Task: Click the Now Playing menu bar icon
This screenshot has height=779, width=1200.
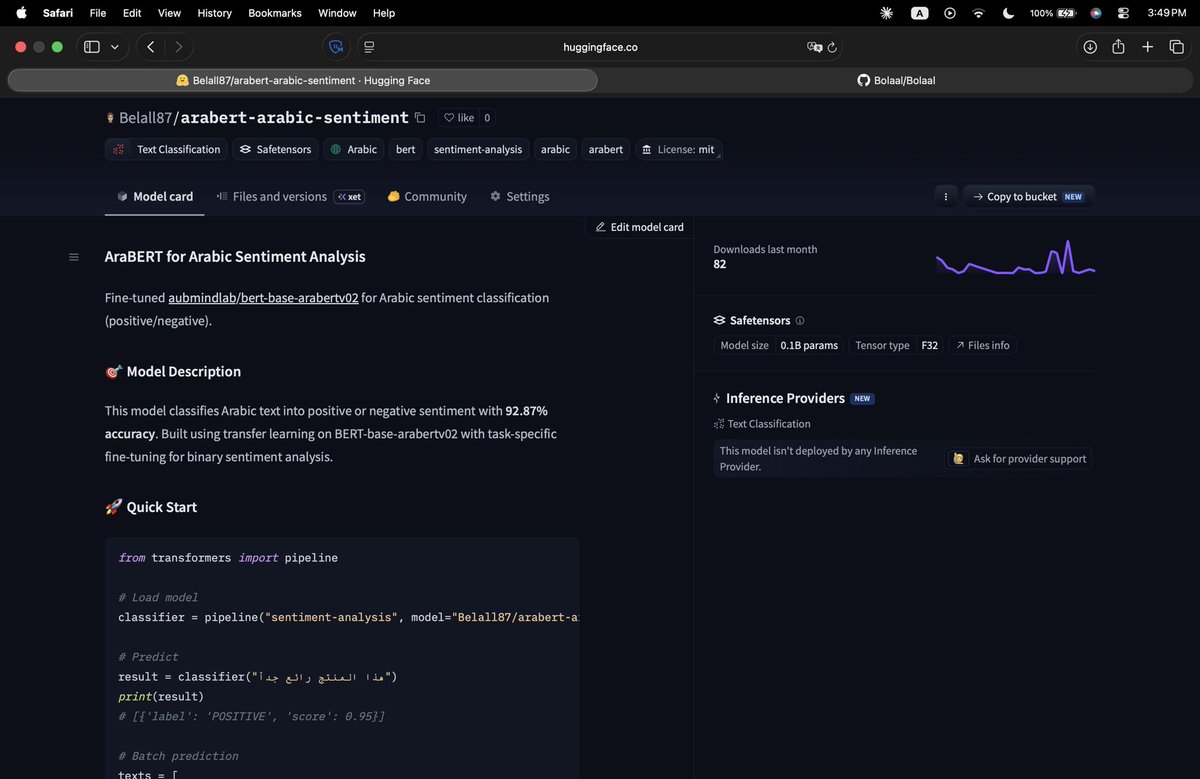Action: [x=950, y=13]
